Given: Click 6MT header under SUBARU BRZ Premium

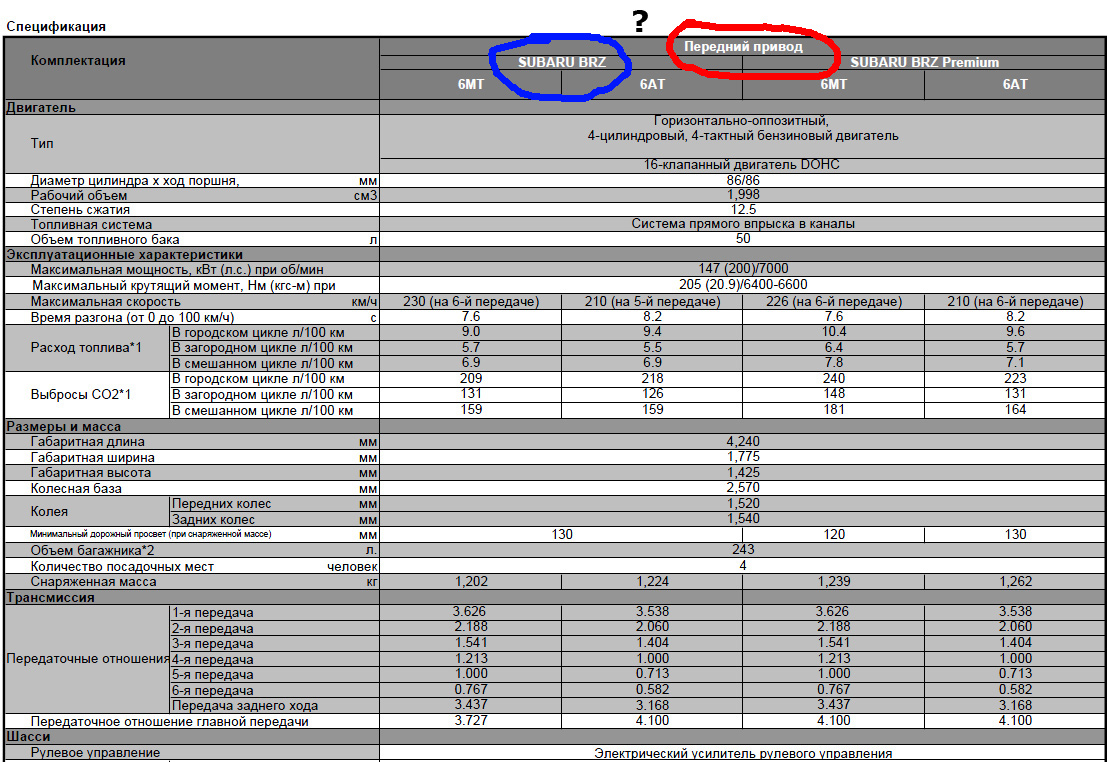Looking at the screenshot, I should [833, 84].
